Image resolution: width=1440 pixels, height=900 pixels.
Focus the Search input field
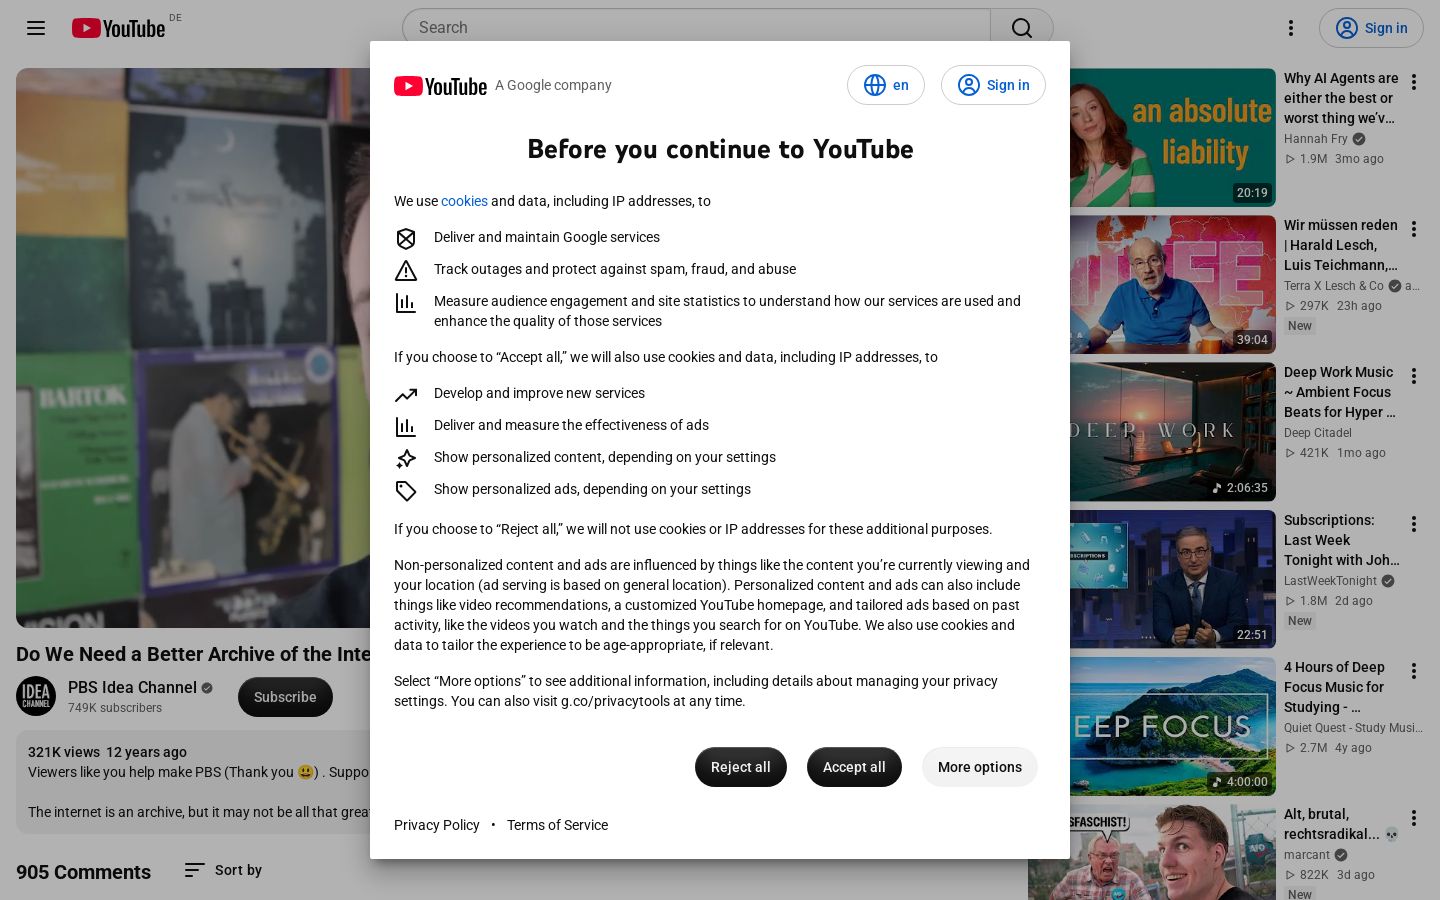(x=696, y=28)
